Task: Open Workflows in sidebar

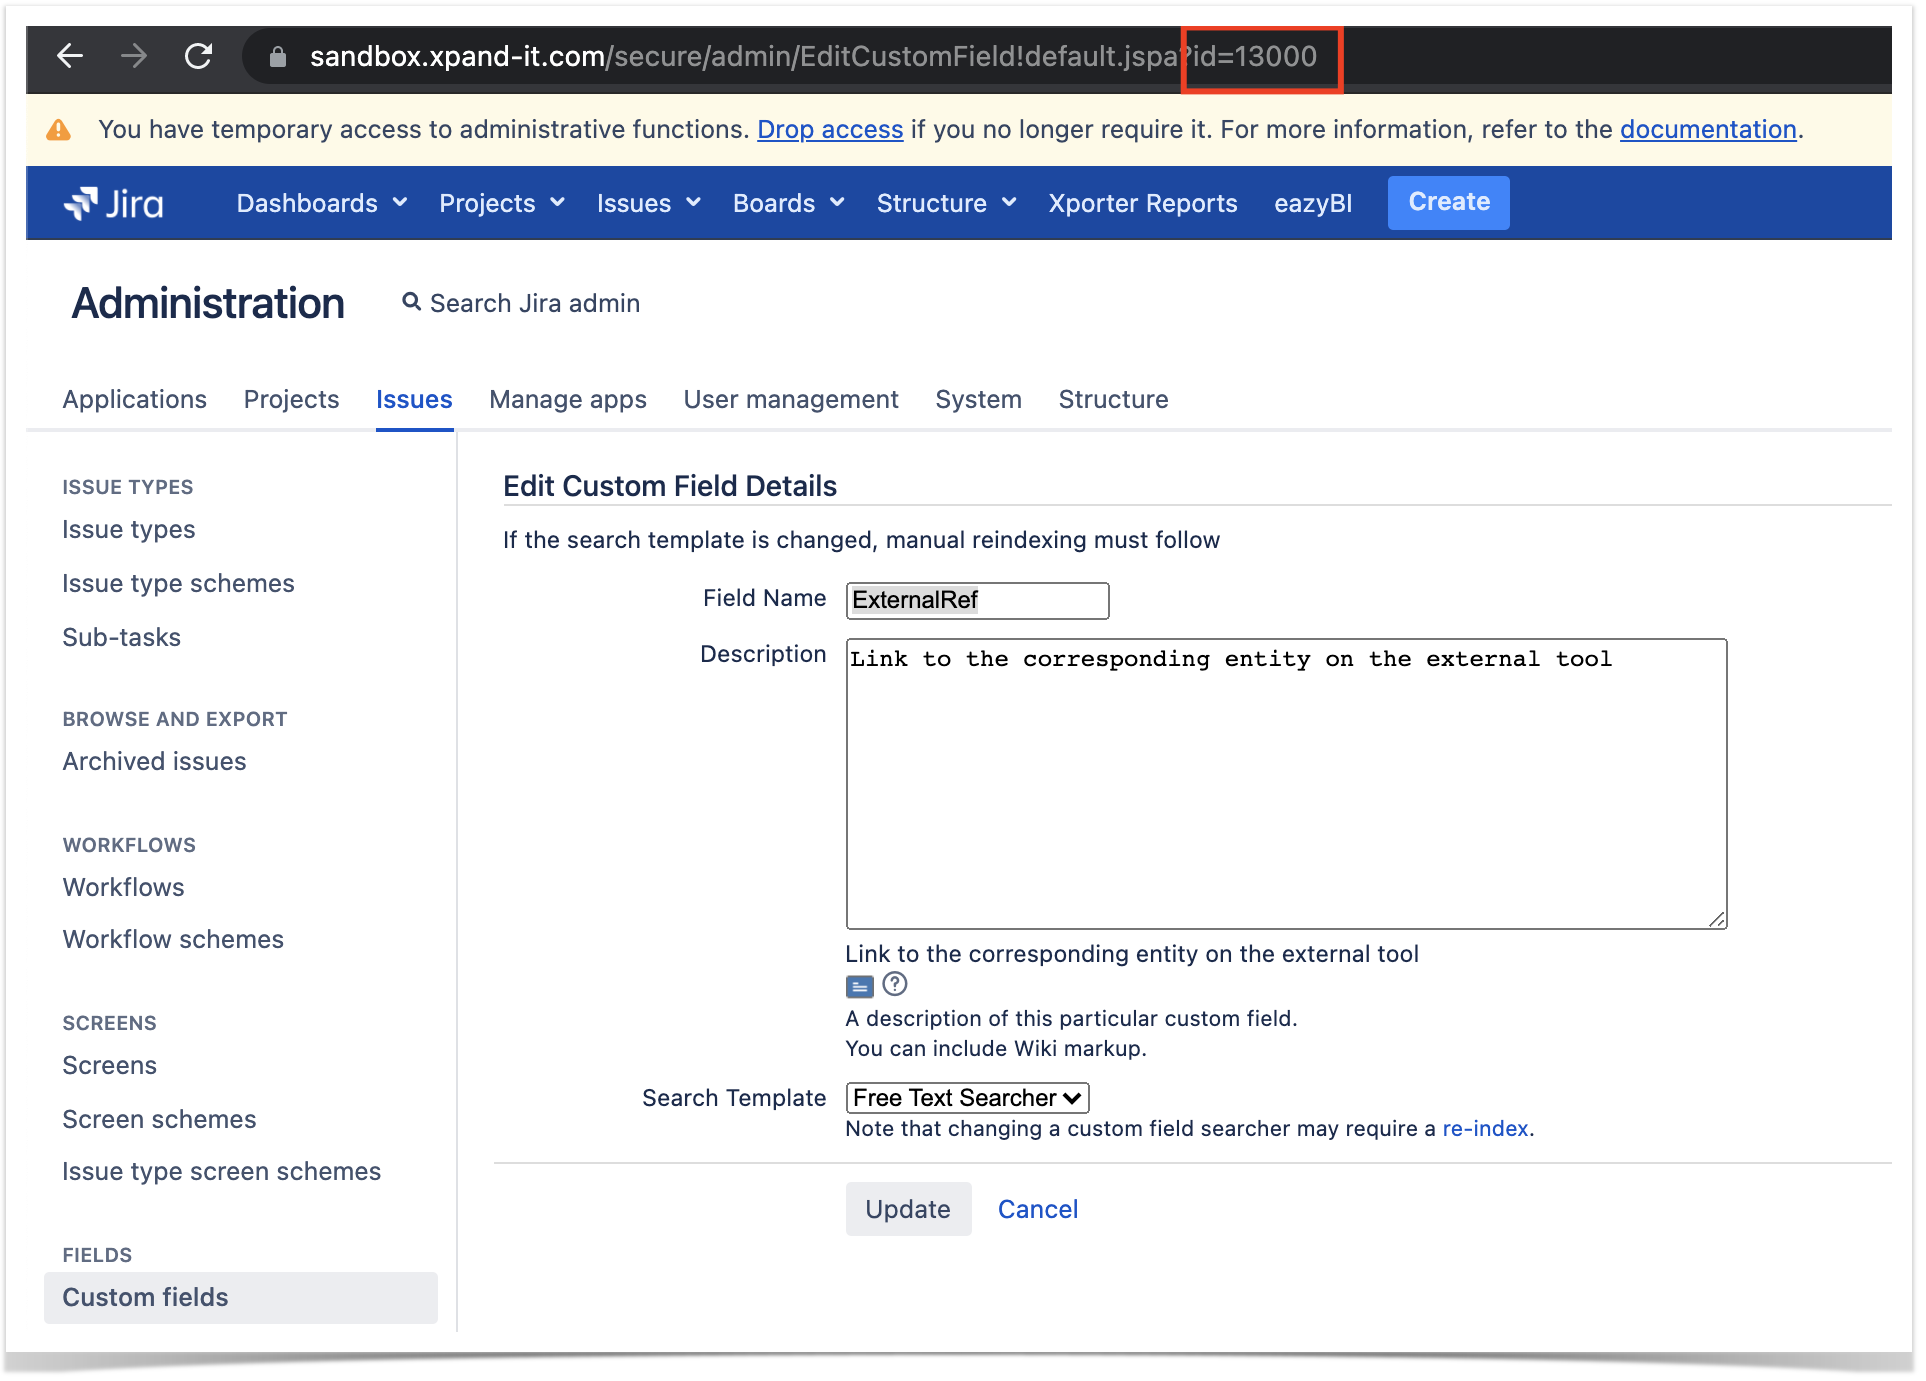Action: (124, 888)
